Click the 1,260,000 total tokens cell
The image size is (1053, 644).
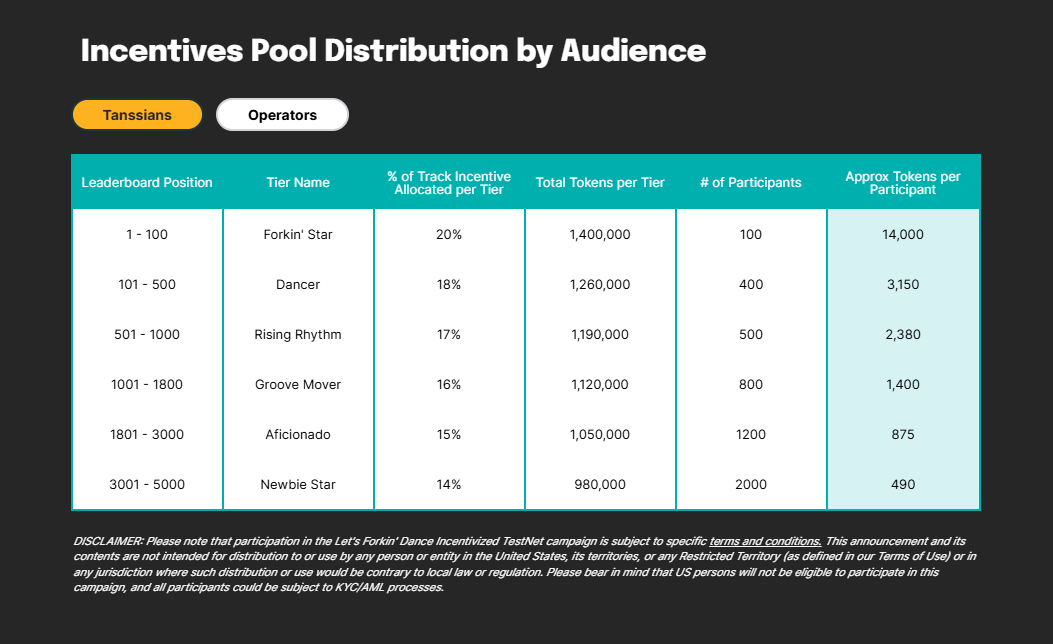pos(600,285)
